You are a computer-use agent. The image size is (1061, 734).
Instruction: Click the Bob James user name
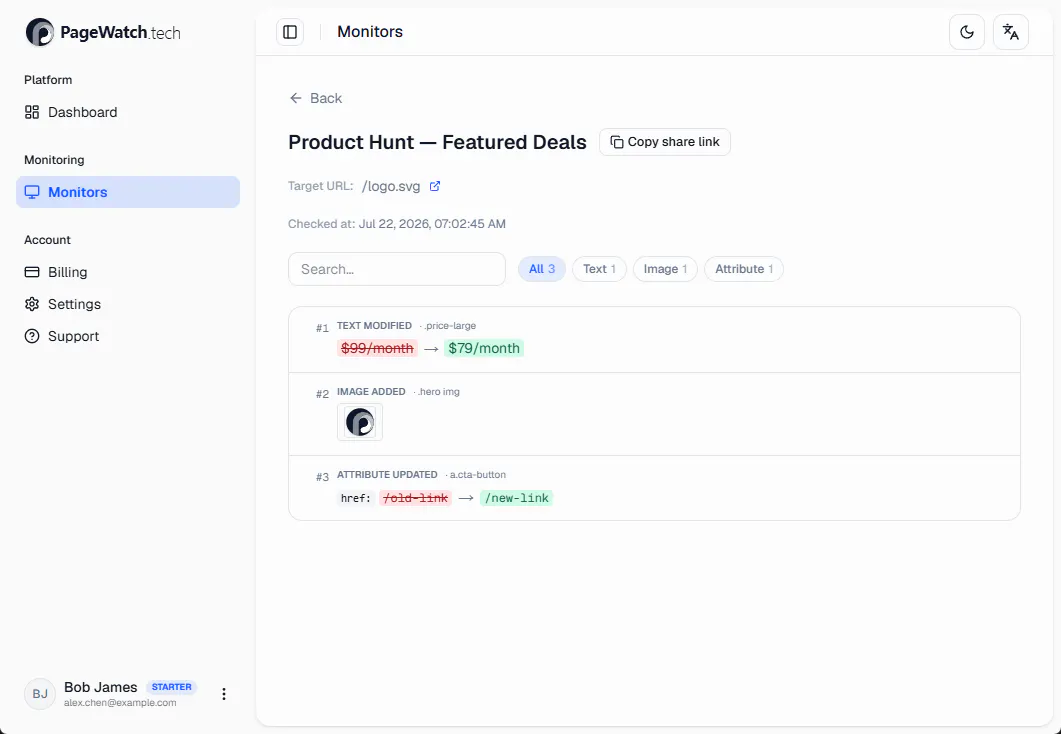(x=101, y=687)
